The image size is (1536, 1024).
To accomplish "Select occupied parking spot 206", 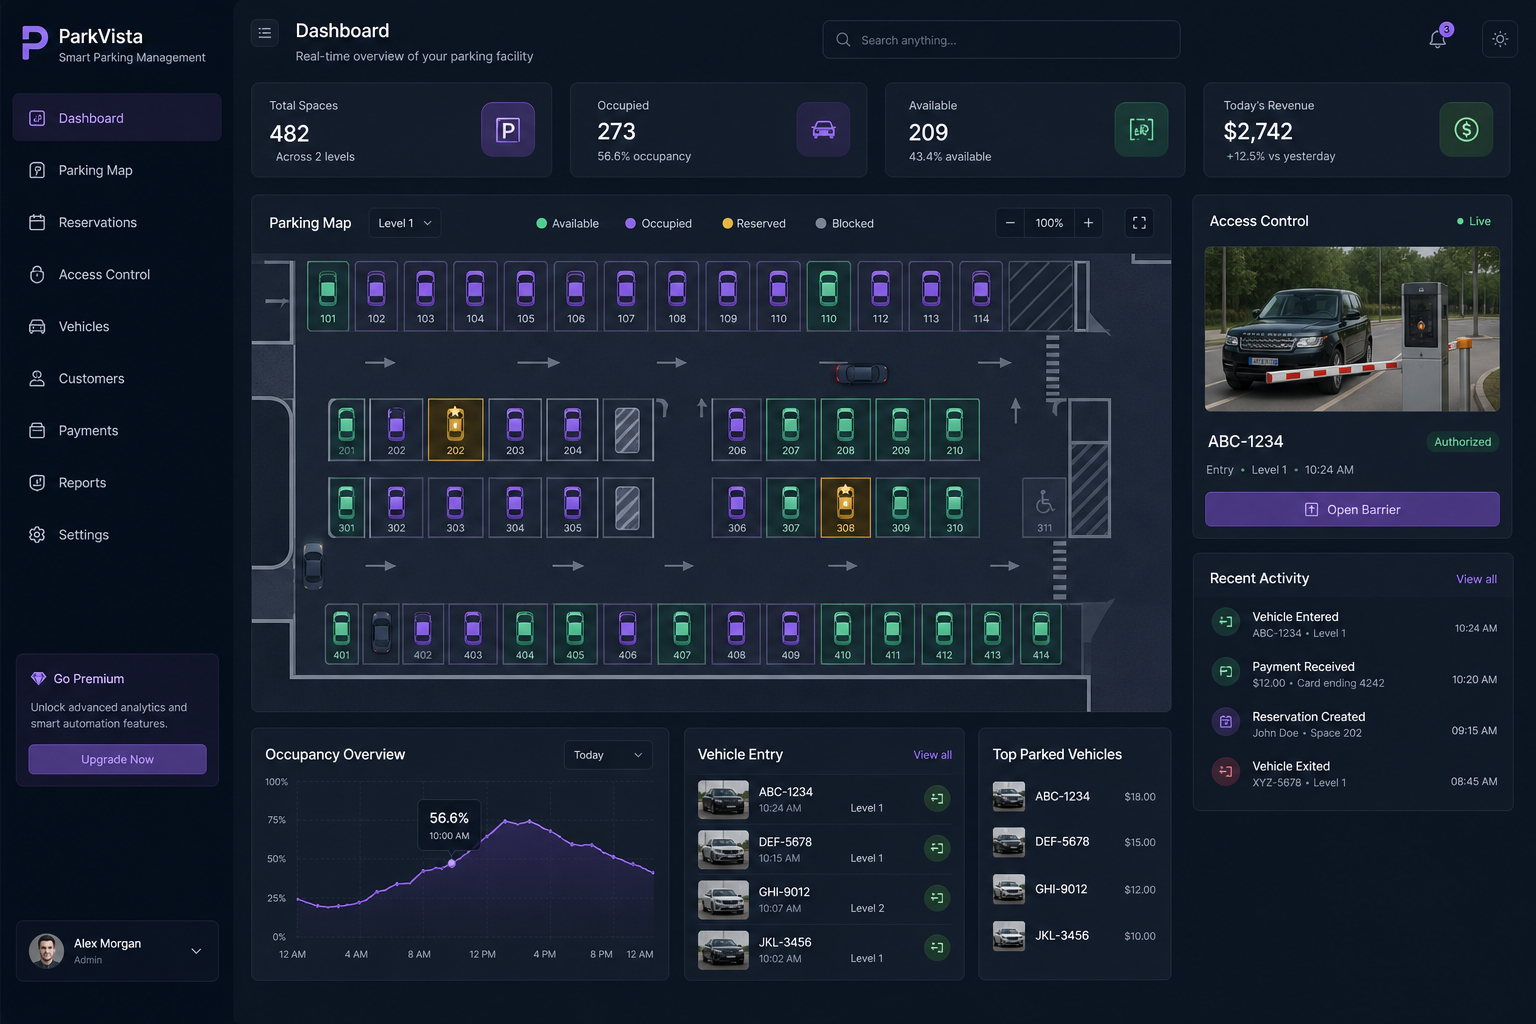I will tap(737, 430).
